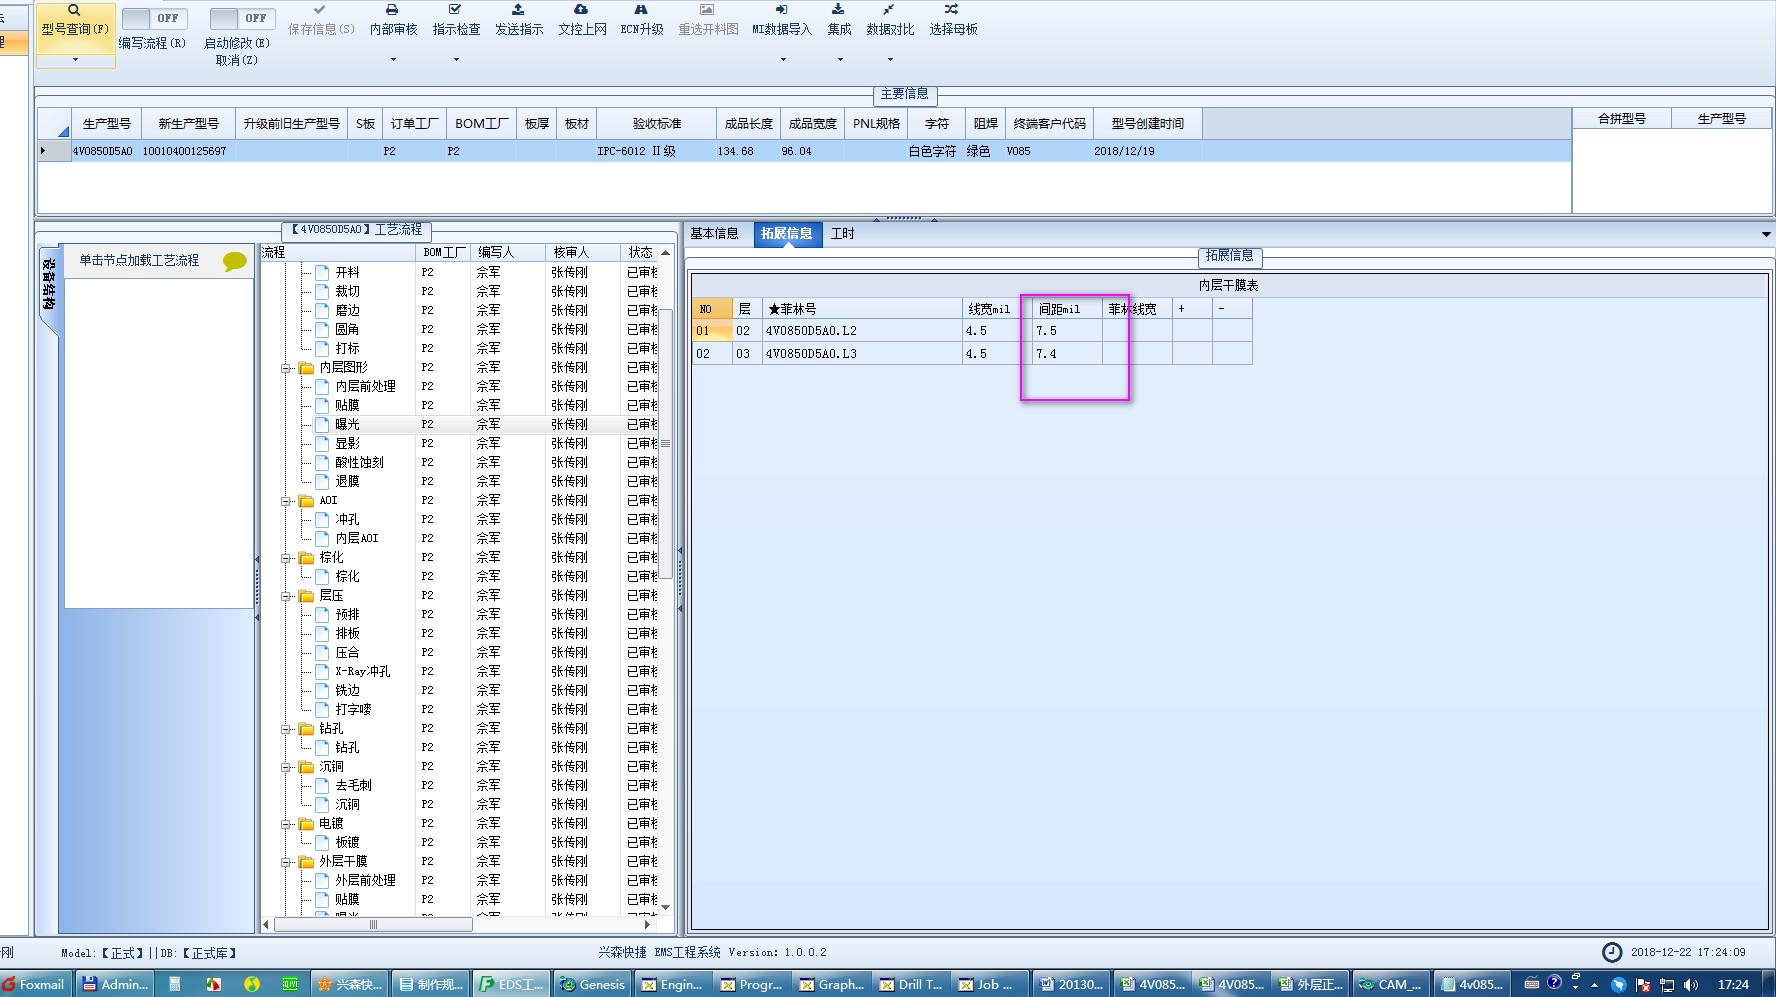Select the 4V0850D5A0 model row

[804, 151]
